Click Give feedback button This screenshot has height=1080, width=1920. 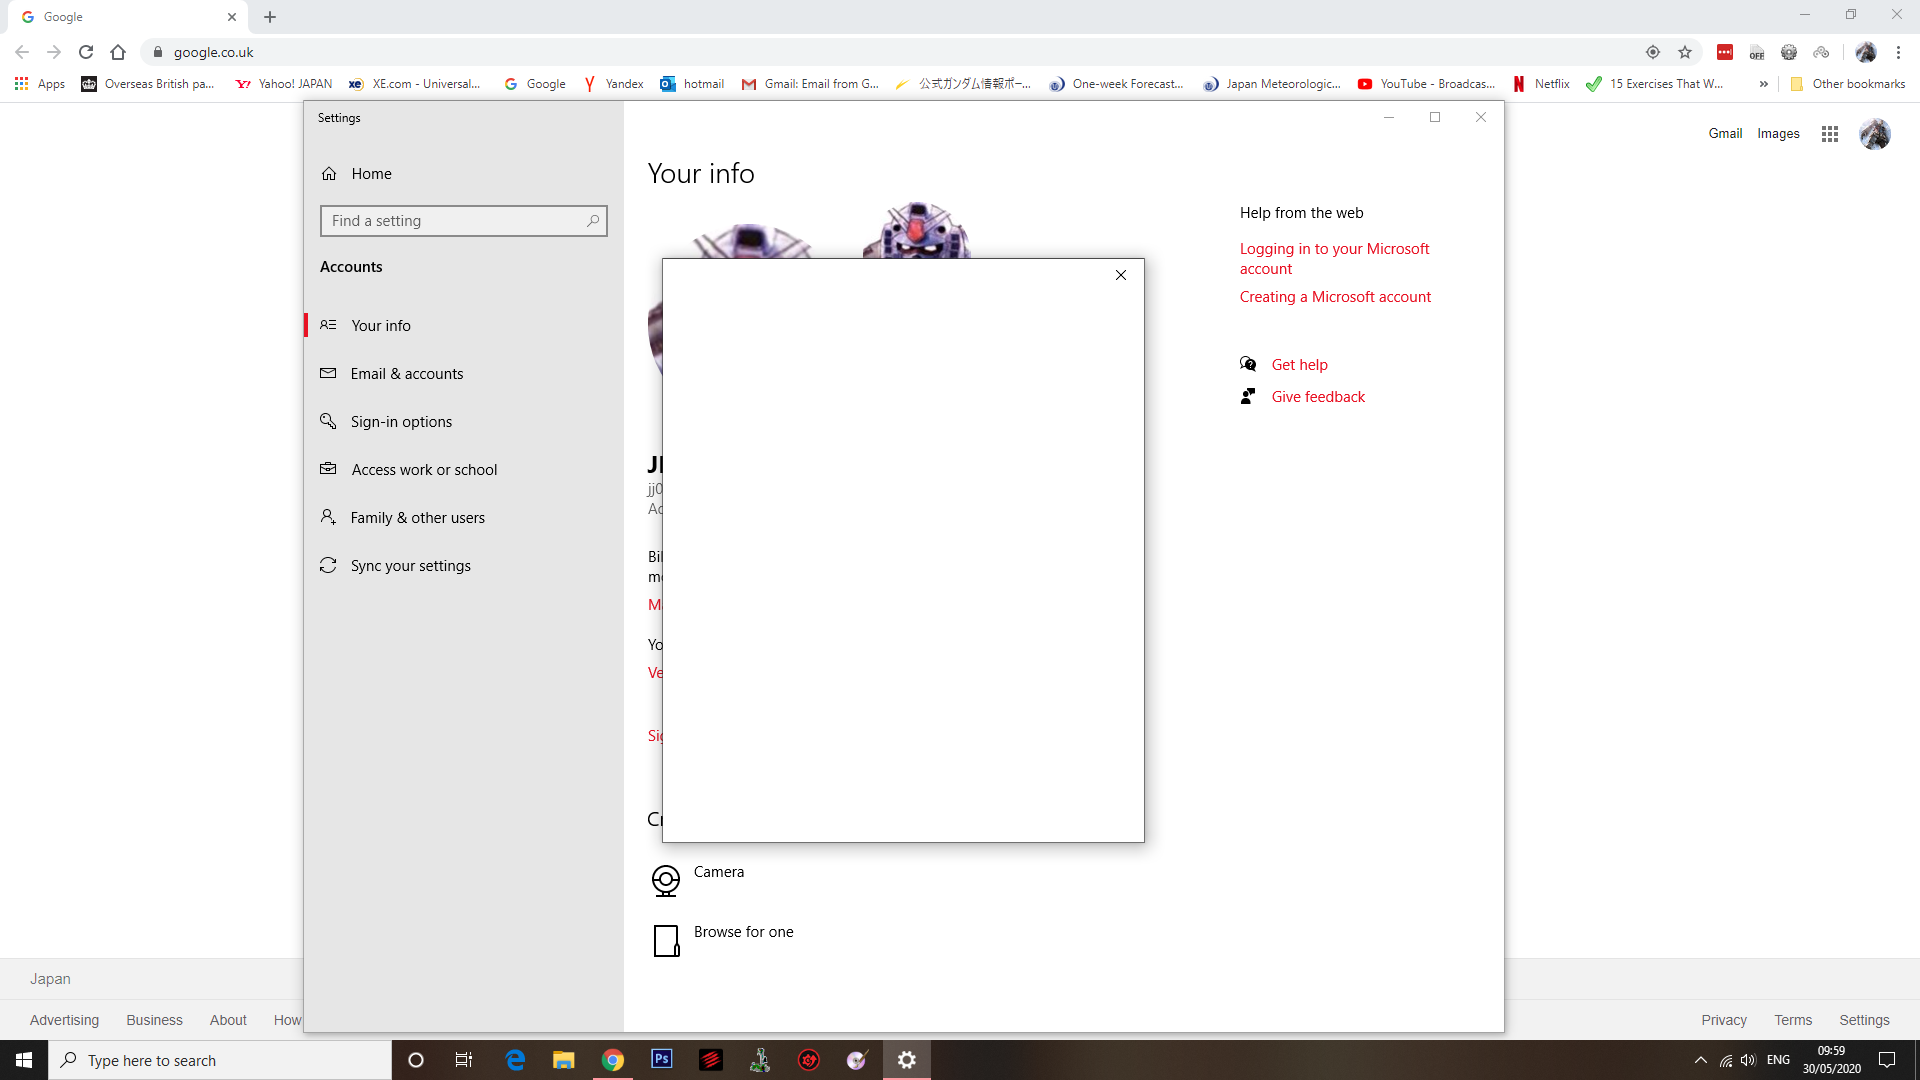[x=1317, y=397]
